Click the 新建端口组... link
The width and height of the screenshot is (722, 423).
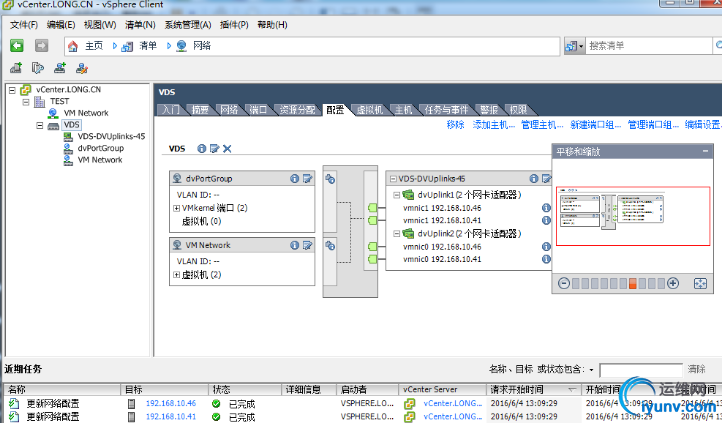tap(595, 125)
